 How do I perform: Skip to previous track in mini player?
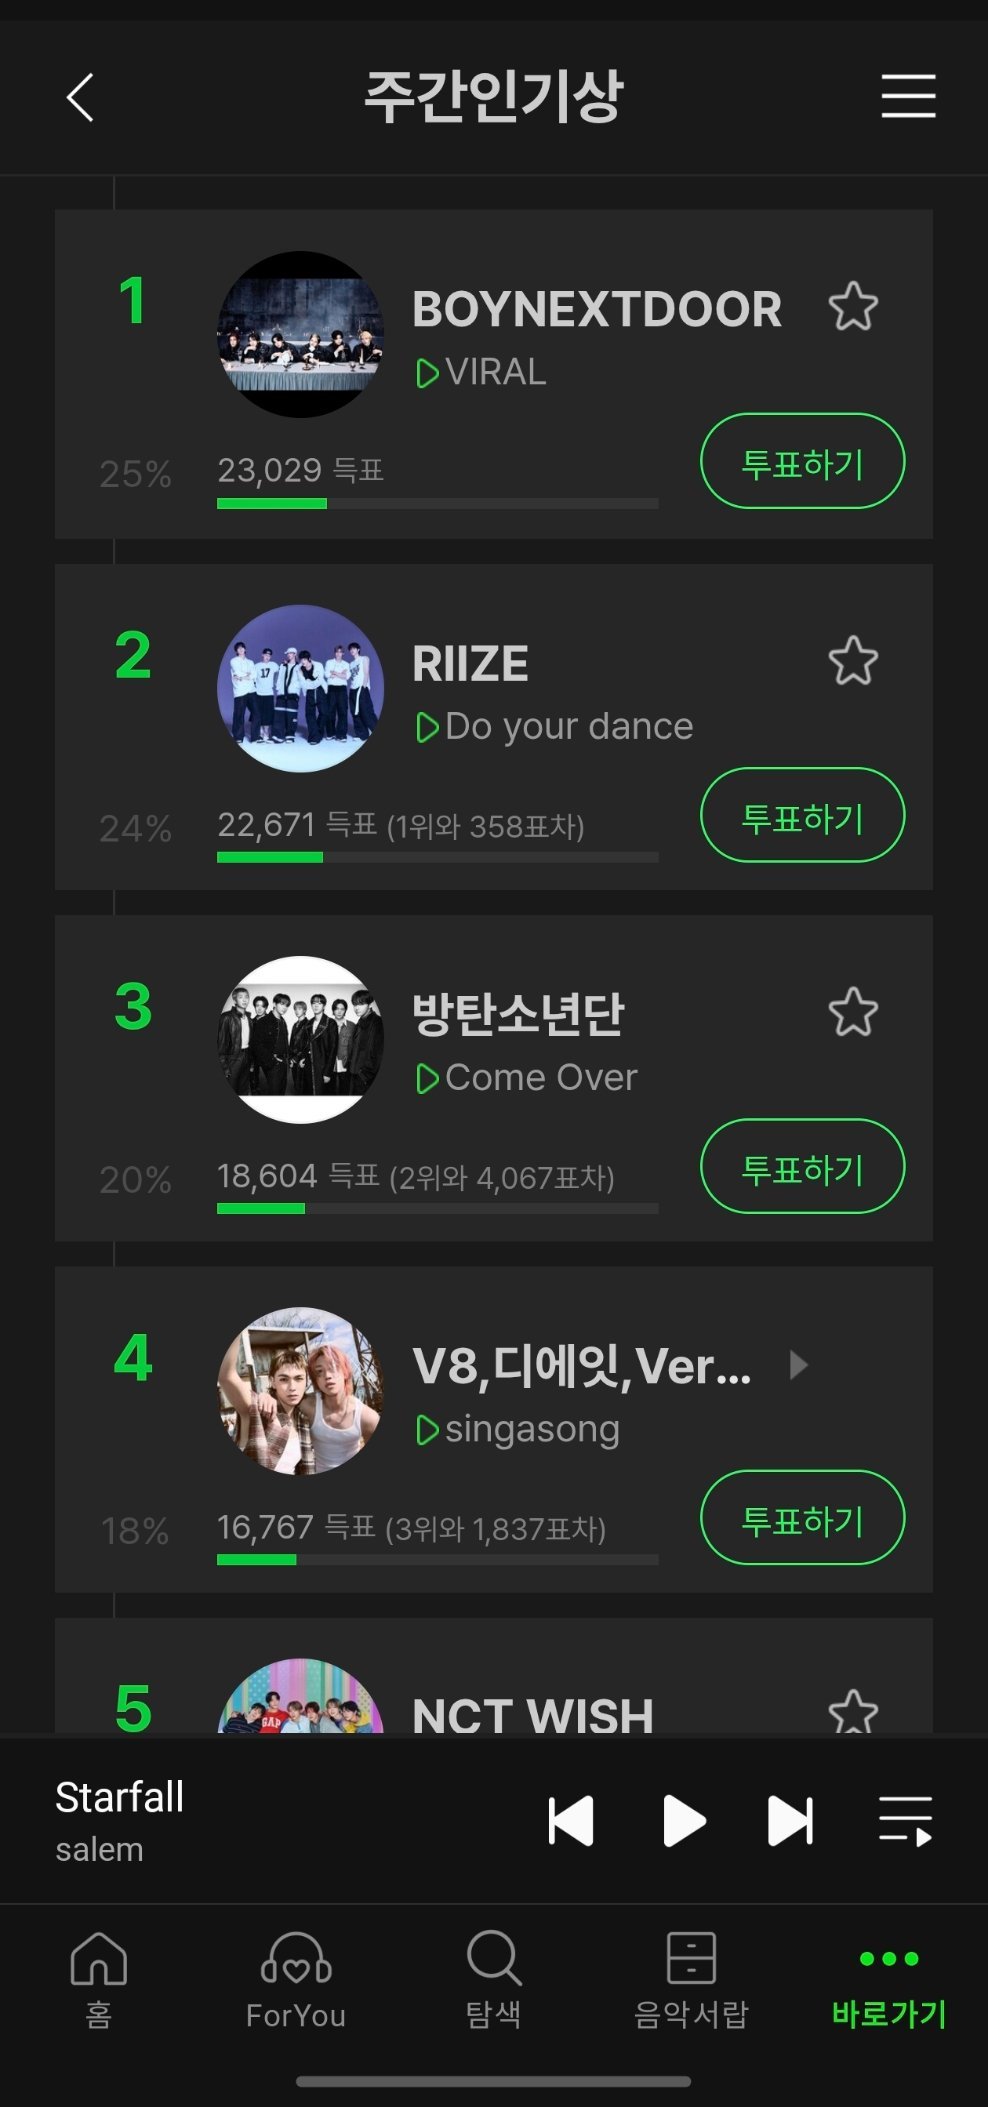(571, 1820)
